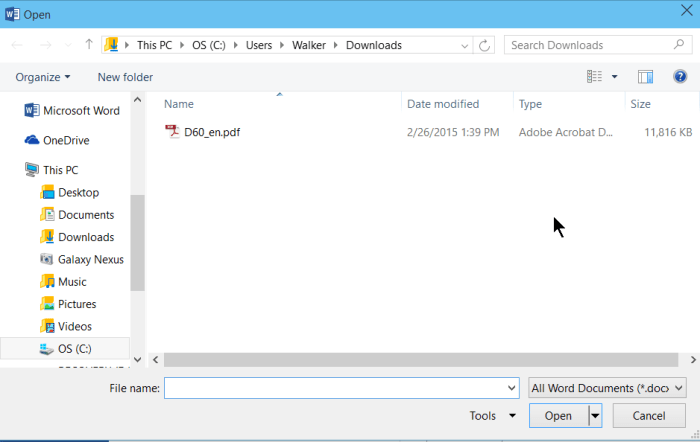Viewport: 700px width, 442px height.
Task: Toggle the preview pane
Action: (645, 77)
